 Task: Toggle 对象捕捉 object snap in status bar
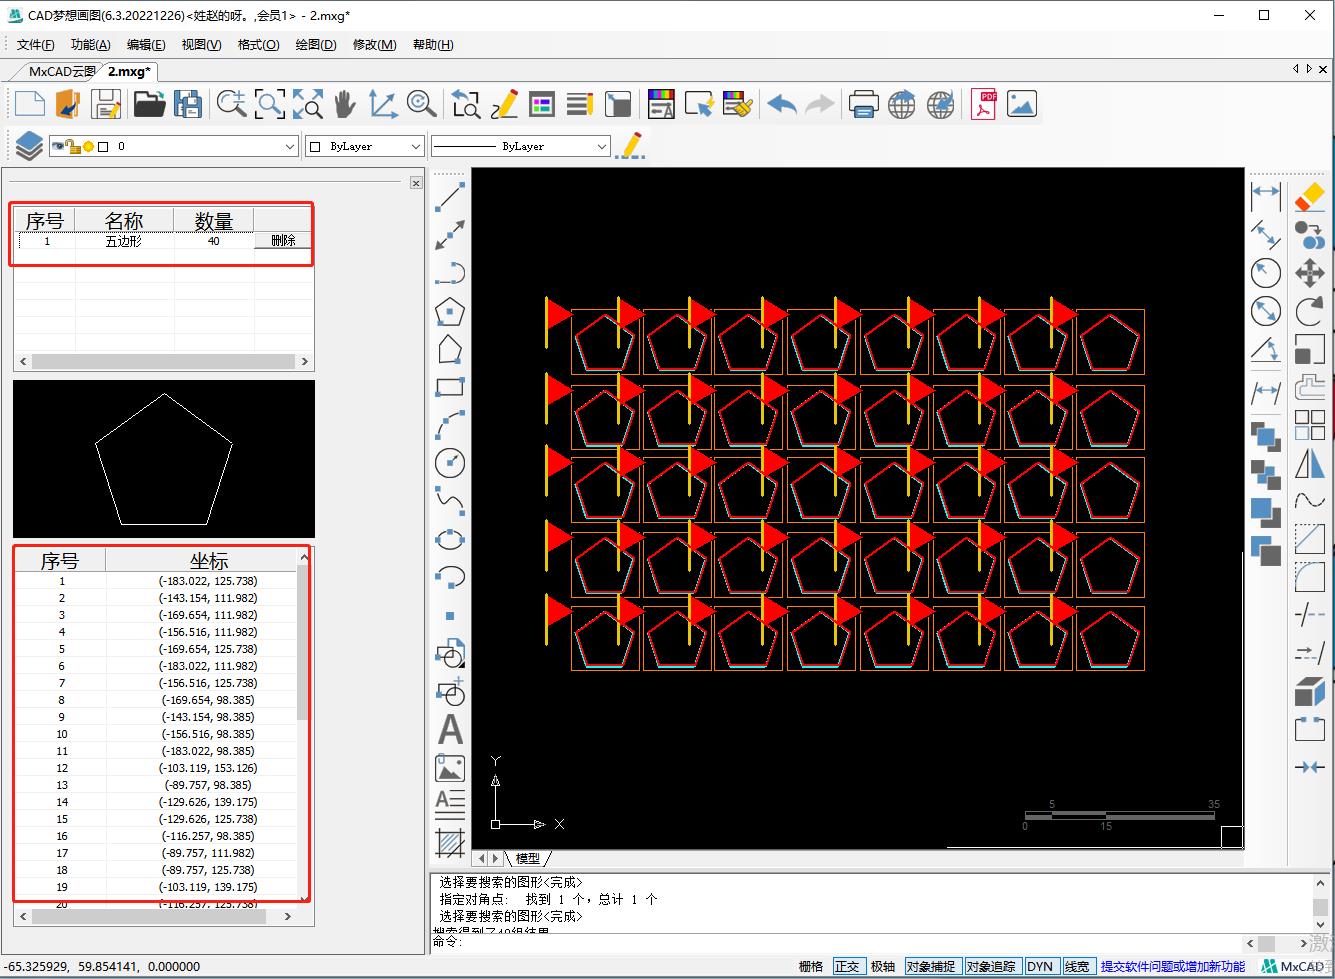coord(931,966)
